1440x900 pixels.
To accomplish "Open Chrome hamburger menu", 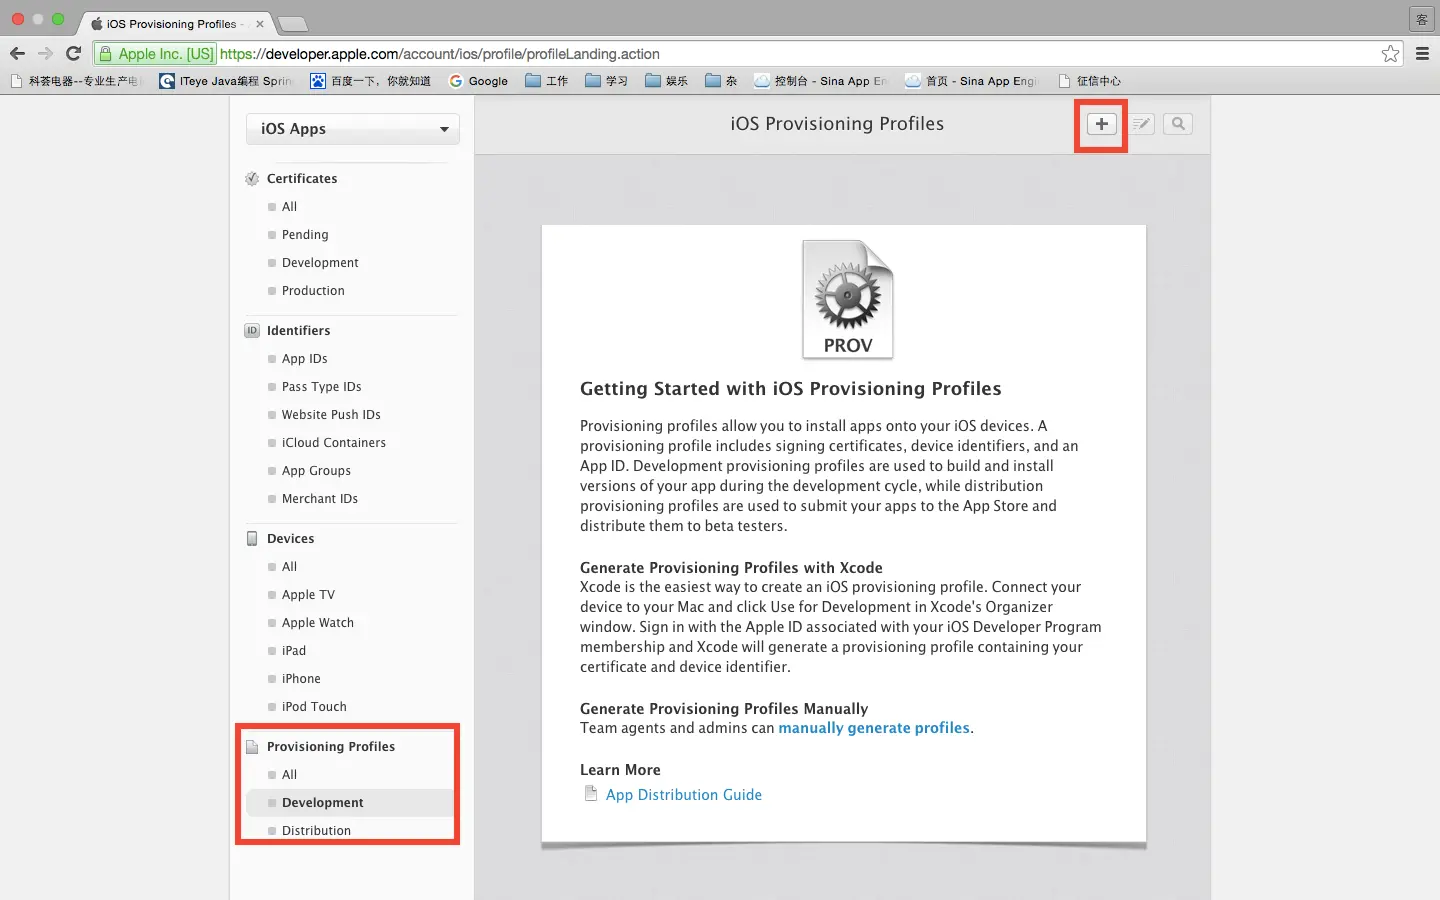I will (x=1422, y=54).
